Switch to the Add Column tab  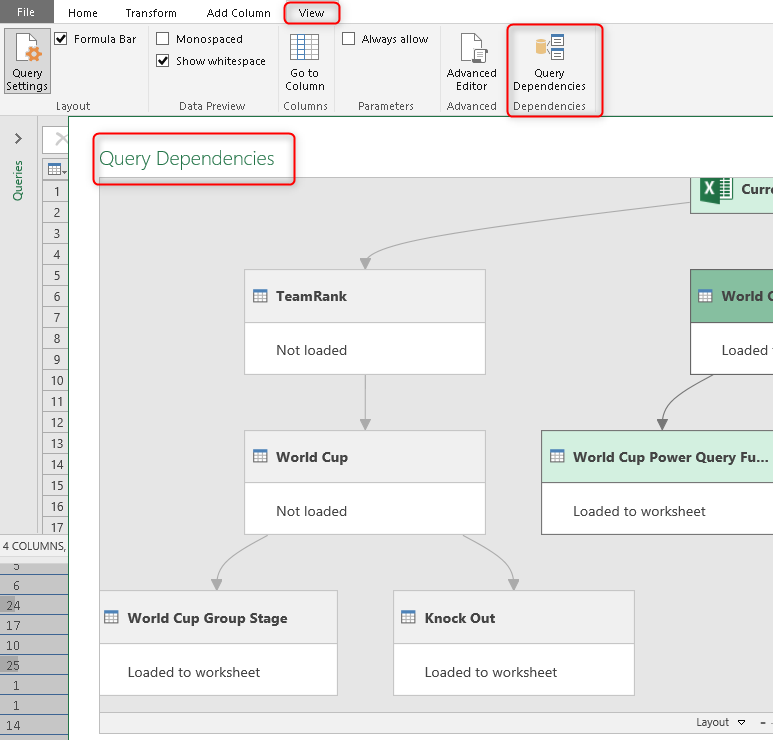click(239, 13)
